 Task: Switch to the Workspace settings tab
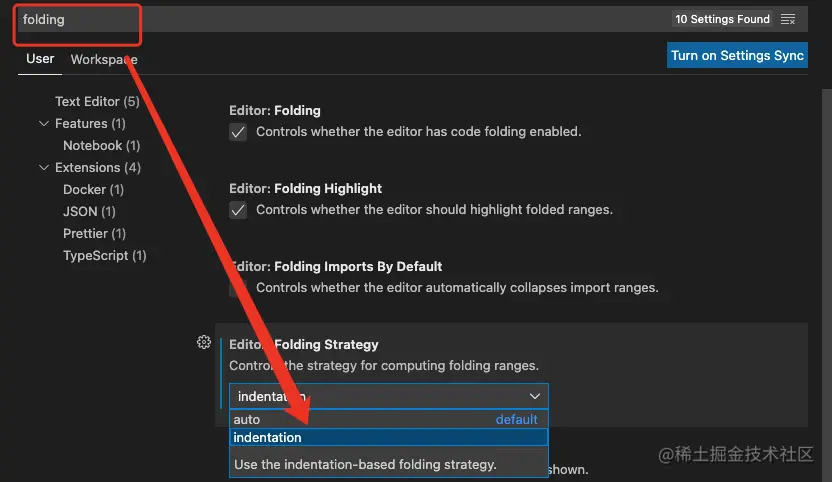[104, 59]
